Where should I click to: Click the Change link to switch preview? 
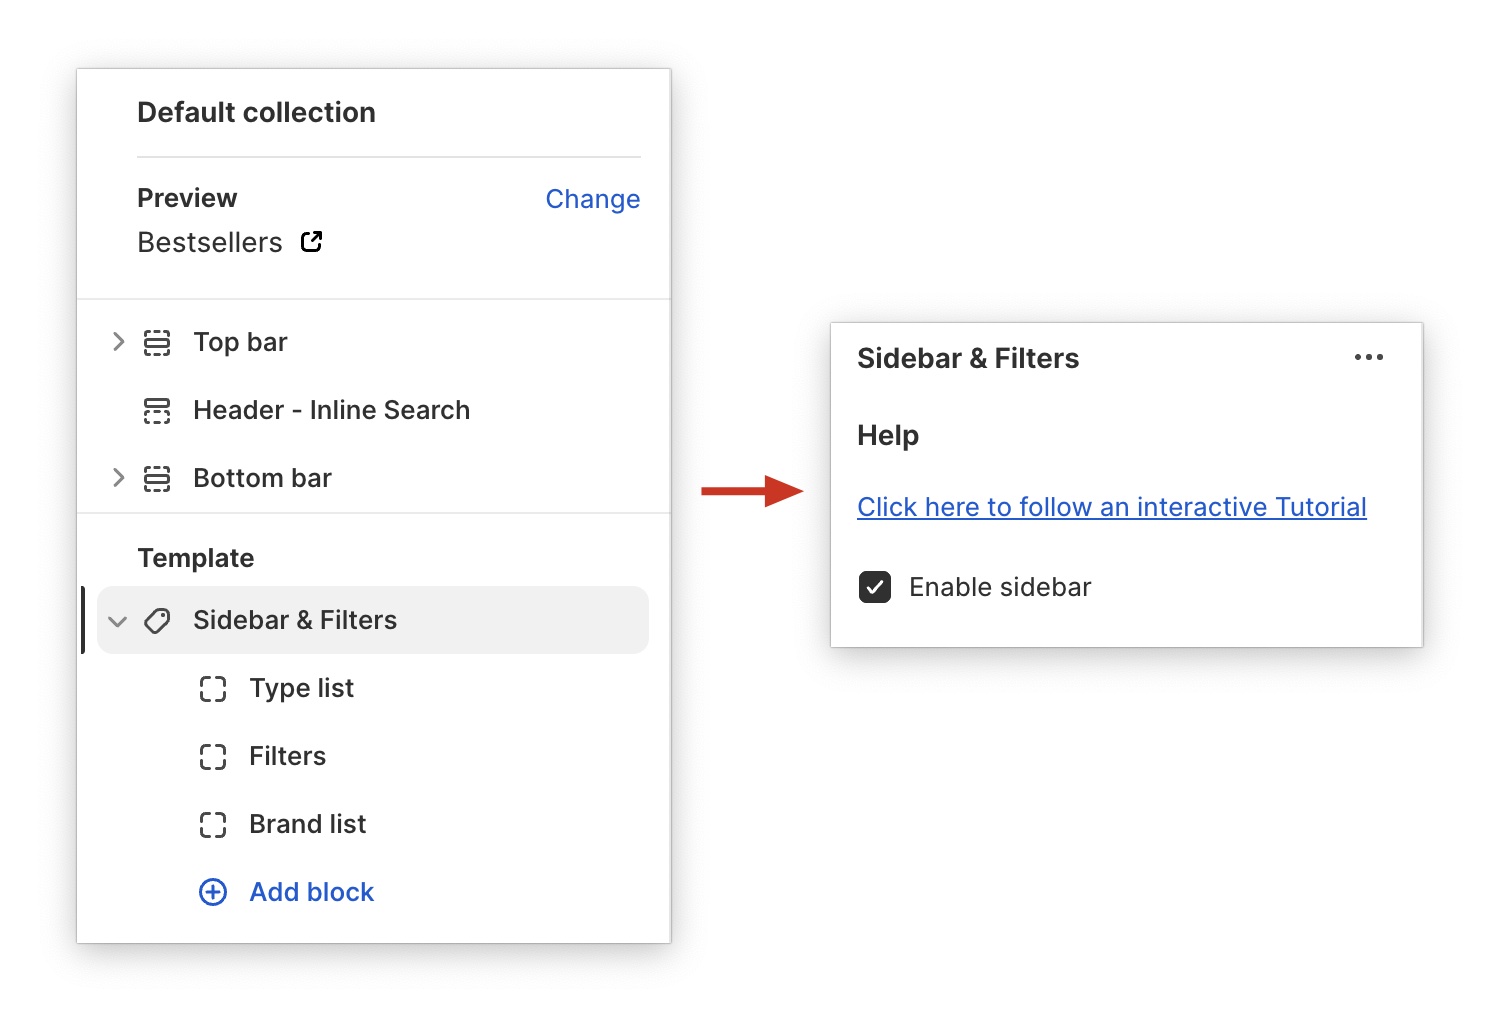(x=592, y=199)
